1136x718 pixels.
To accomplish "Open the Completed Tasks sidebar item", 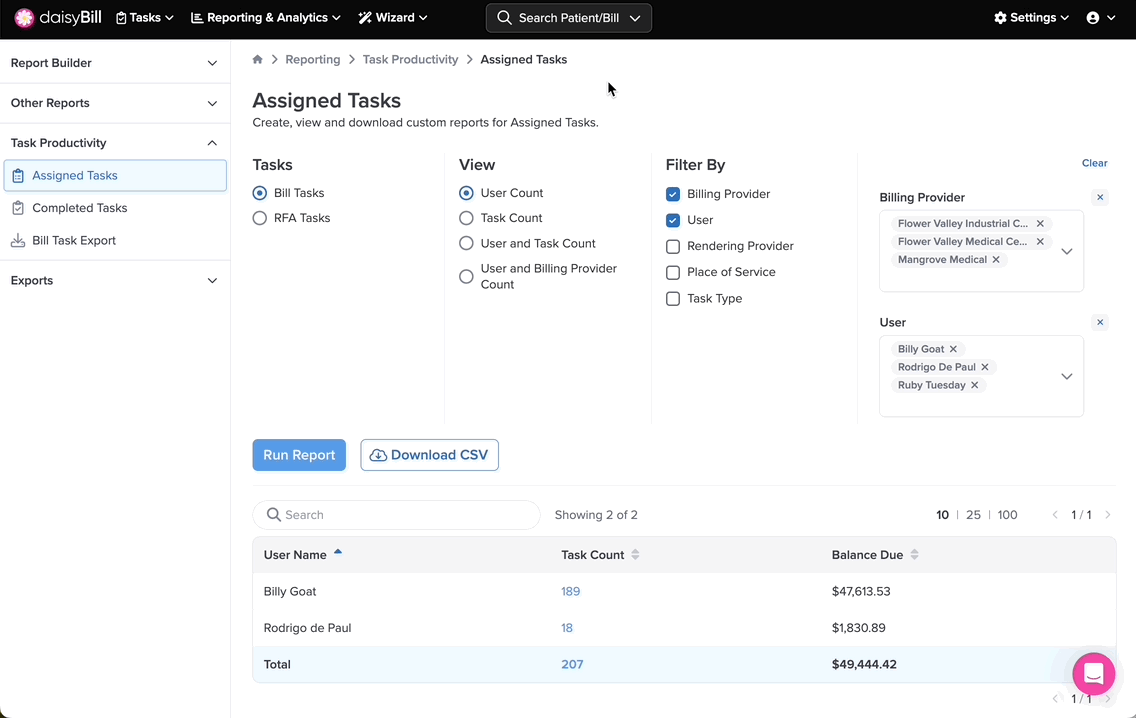I will [80, 208].
